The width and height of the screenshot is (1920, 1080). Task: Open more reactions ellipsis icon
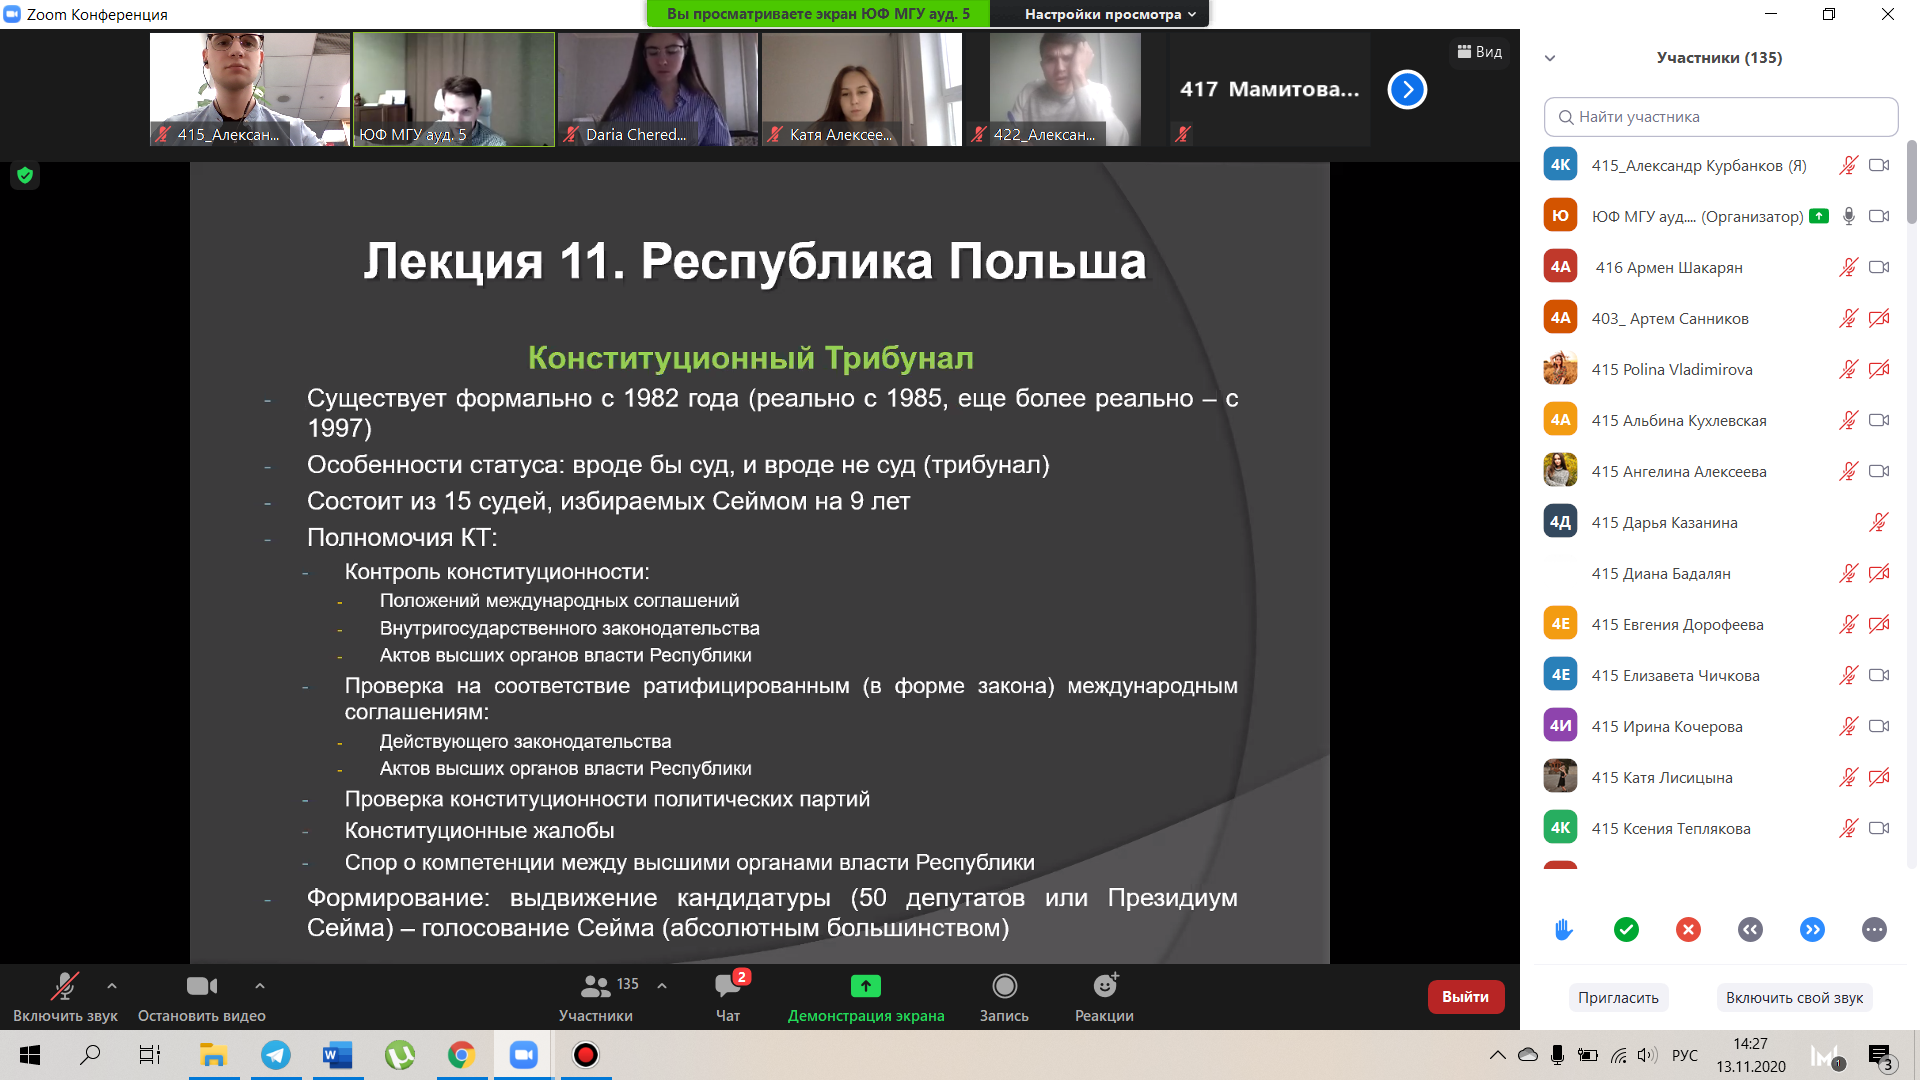tap(1874, 930)
